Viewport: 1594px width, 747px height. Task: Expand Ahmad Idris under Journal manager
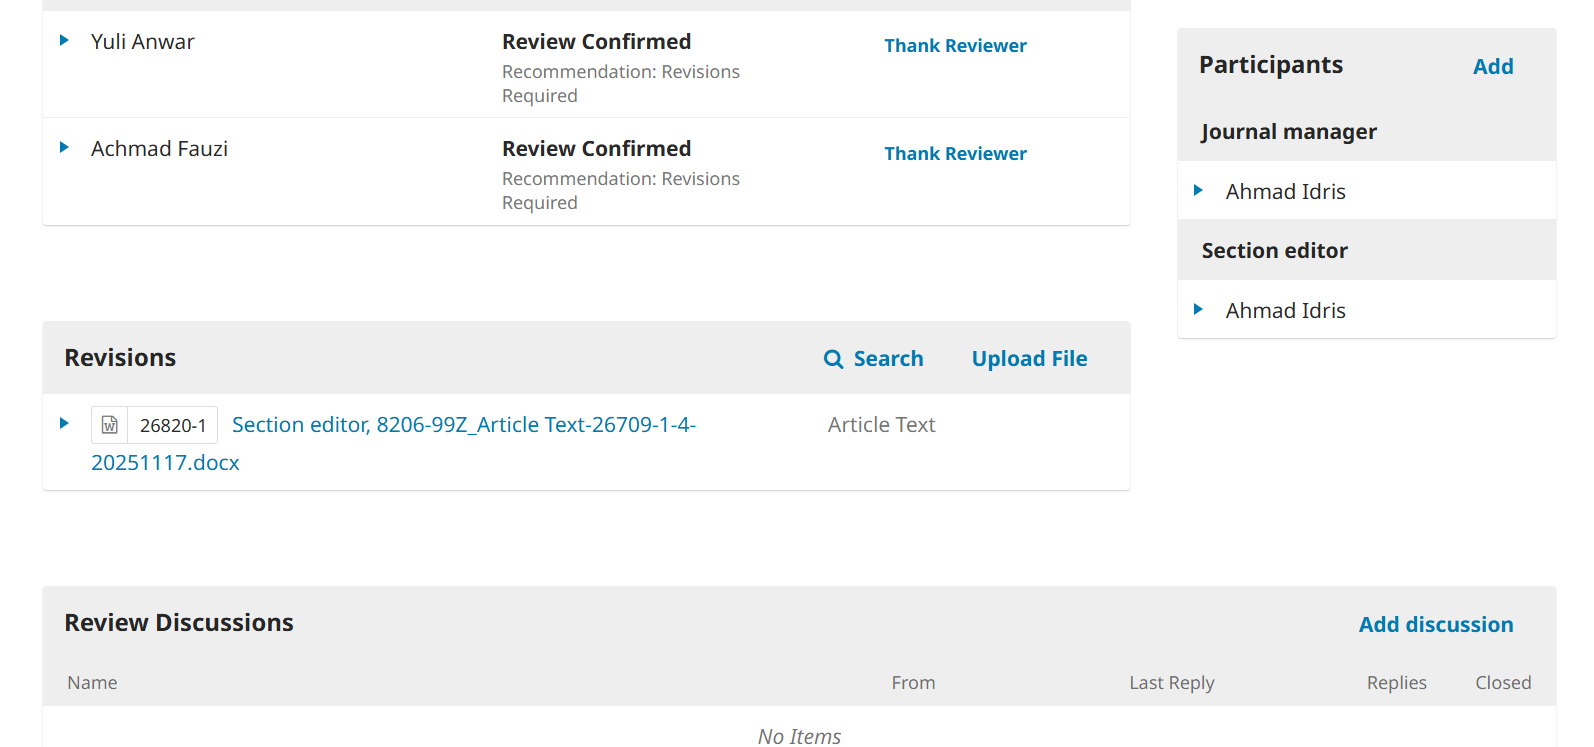click(x=1198, y=191)
